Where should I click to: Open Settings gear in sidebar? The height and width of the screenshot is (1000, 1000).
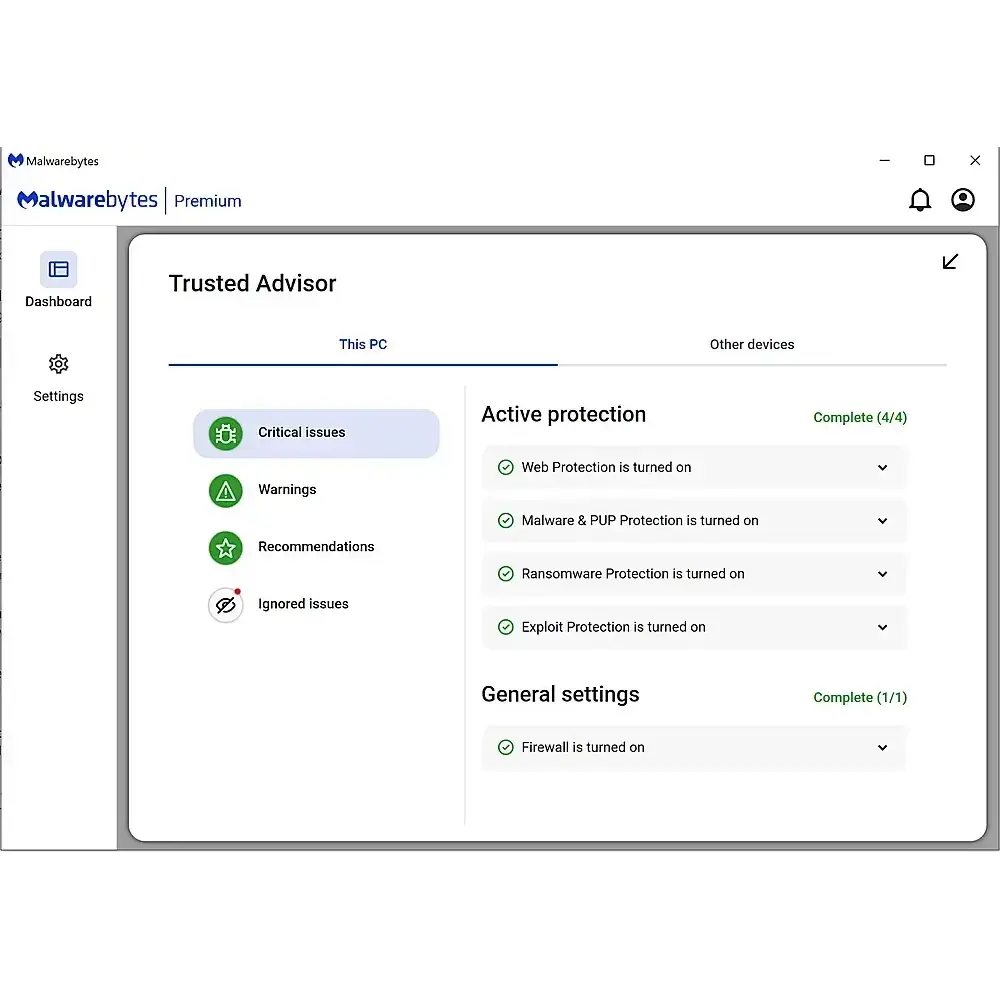point(58,364)
